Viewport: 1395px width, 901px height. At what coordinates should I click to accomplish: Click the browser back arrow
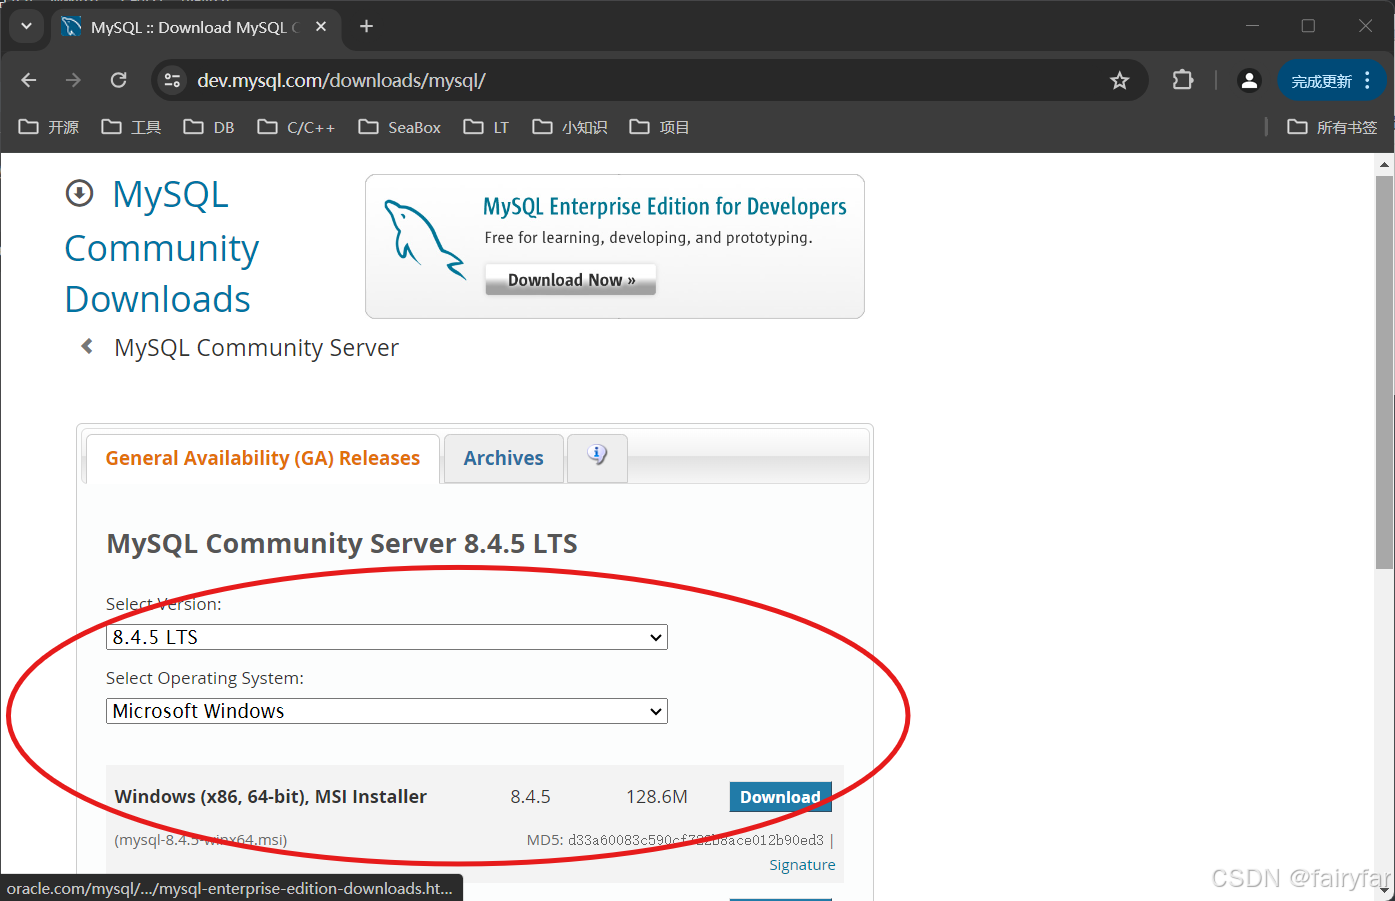click(x=29, y=80)
